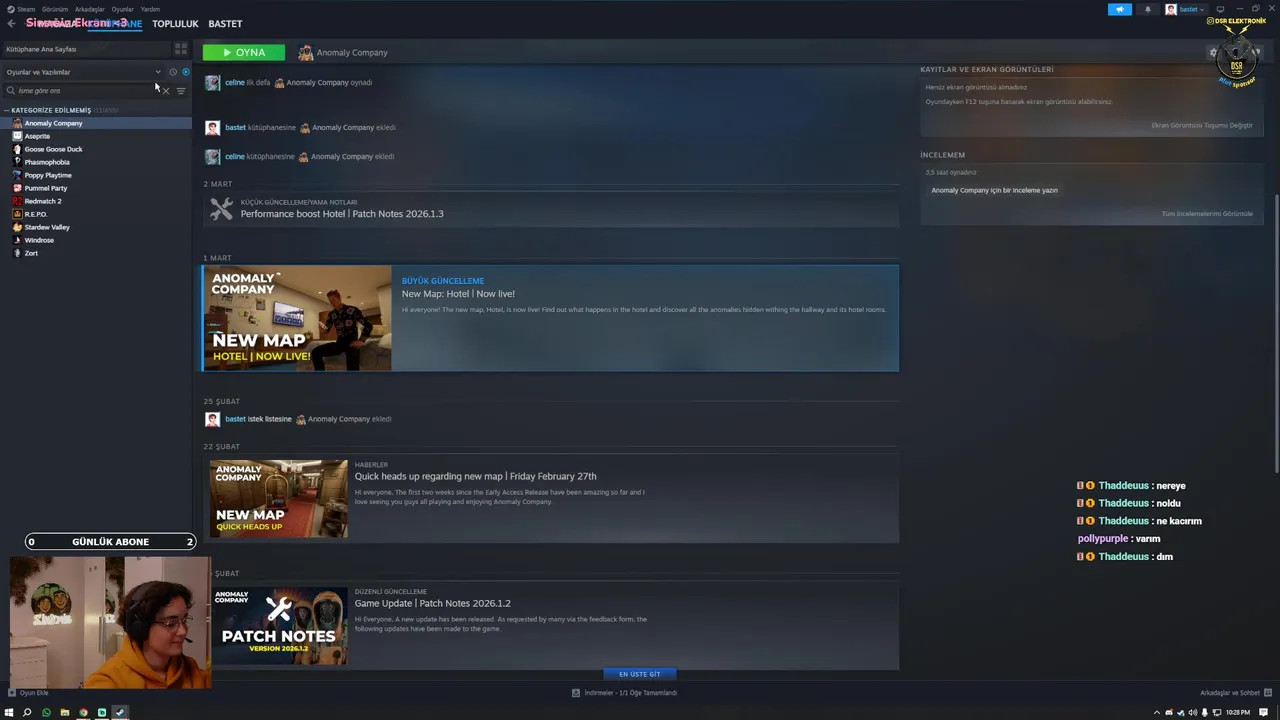Select Pummel Party in the library list
The image size is (1280, 720).
point(96,188)
